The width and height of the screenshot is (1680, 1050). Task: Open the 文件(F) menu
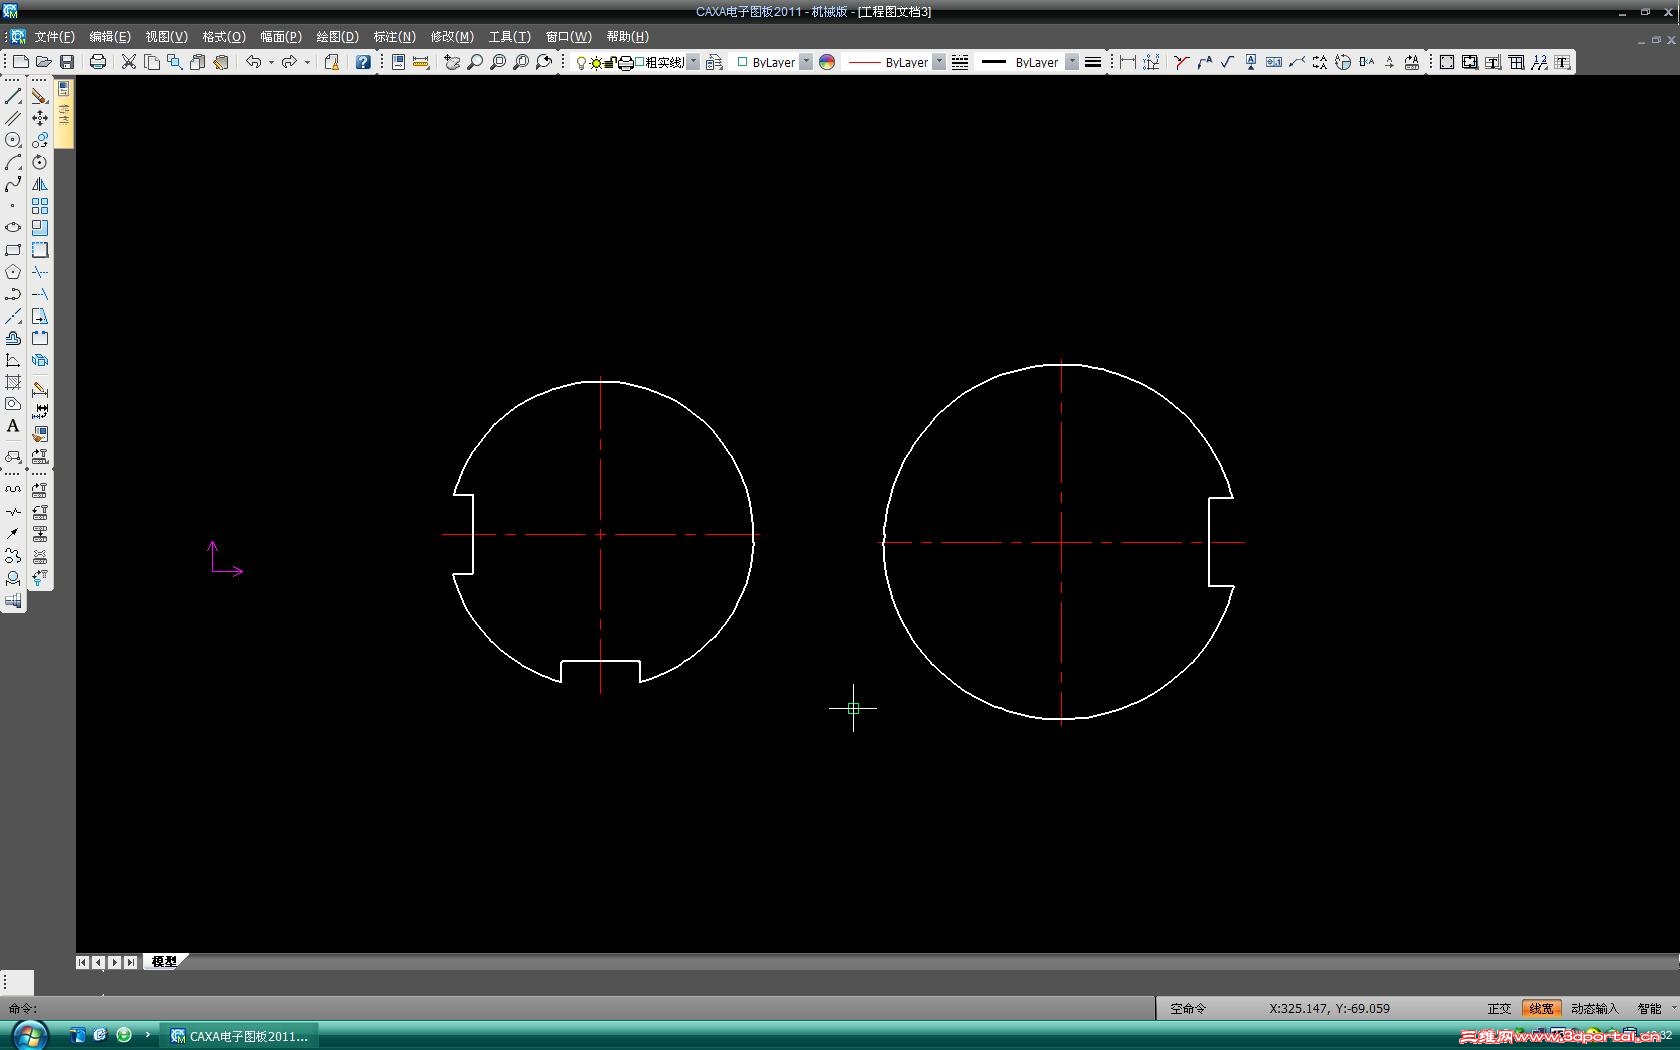54,36
